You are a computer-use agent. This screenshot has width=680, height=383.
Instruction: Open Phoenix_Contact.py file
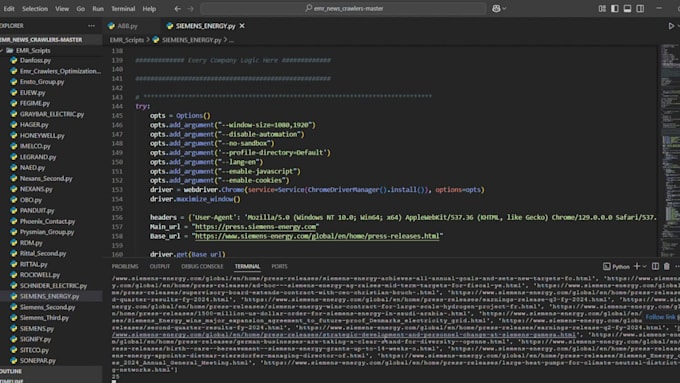(47, 221)
